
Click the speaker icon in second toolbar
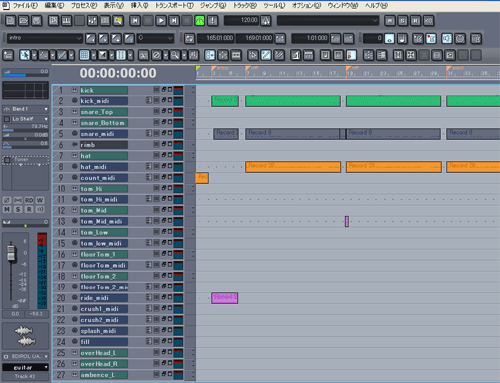click(447, 39)
